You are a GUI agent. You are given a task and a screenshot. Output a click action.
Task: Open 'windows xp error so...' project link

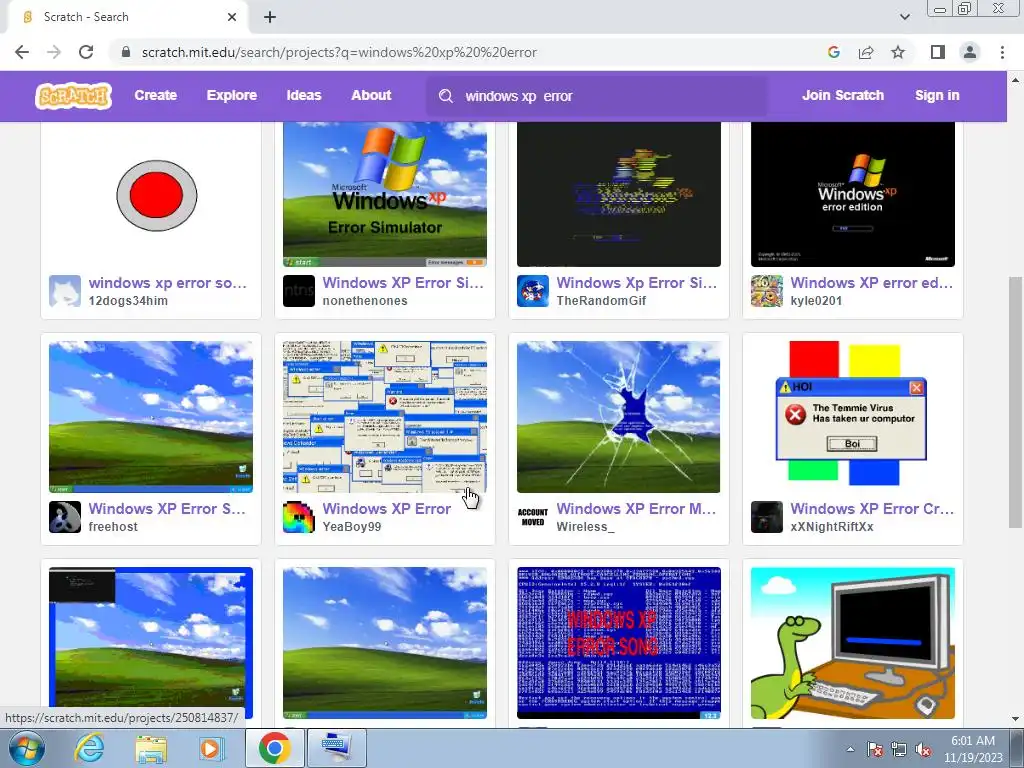168,283
